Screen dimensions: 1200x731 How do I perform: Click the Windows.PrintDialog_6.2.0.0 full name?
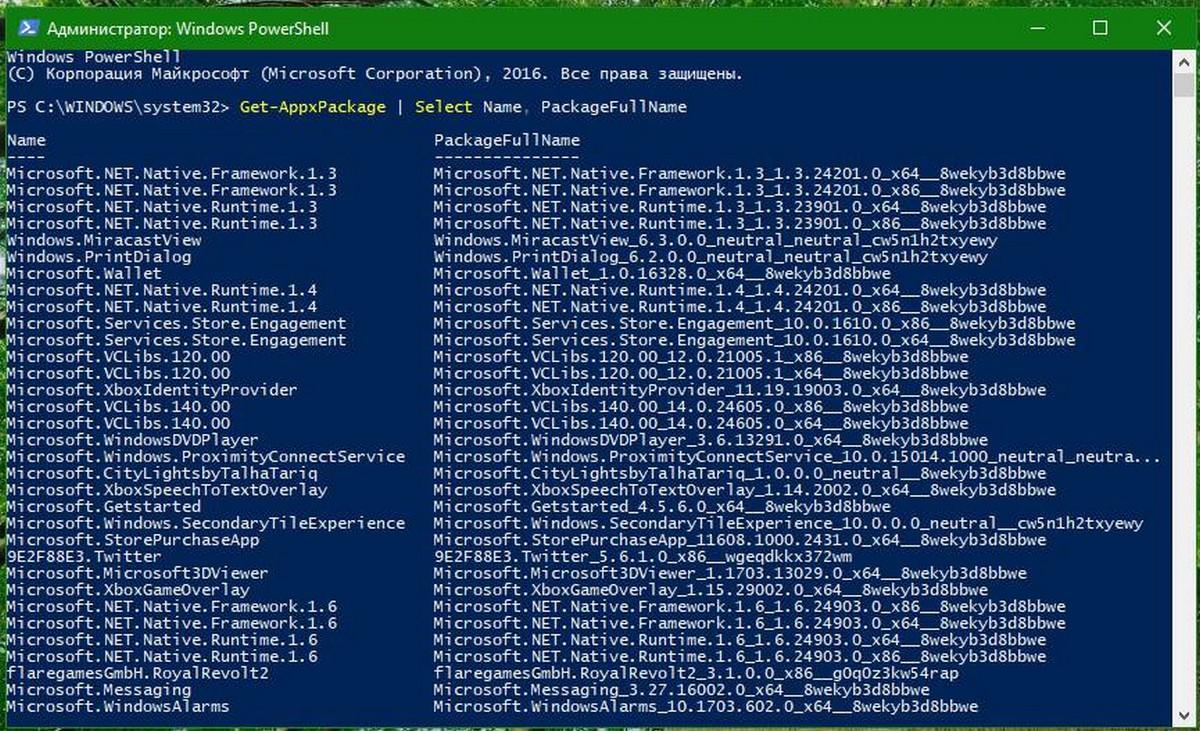(710, 257)
